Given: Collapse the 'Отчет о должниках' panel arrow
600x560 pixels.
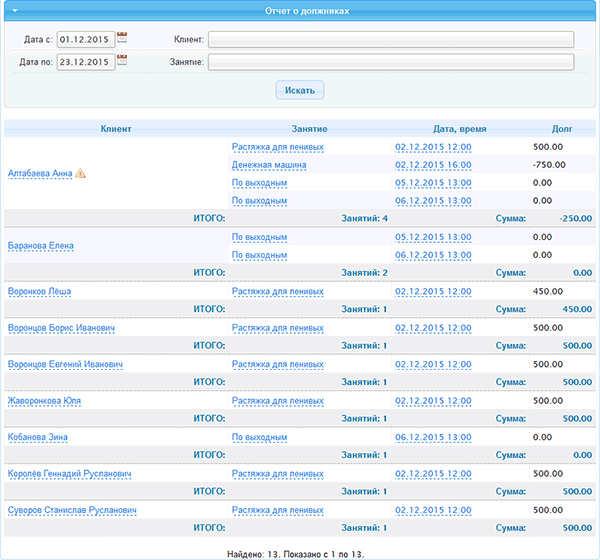Looking at the screenshot, I should pyautogui.click(x=15, y=9).
